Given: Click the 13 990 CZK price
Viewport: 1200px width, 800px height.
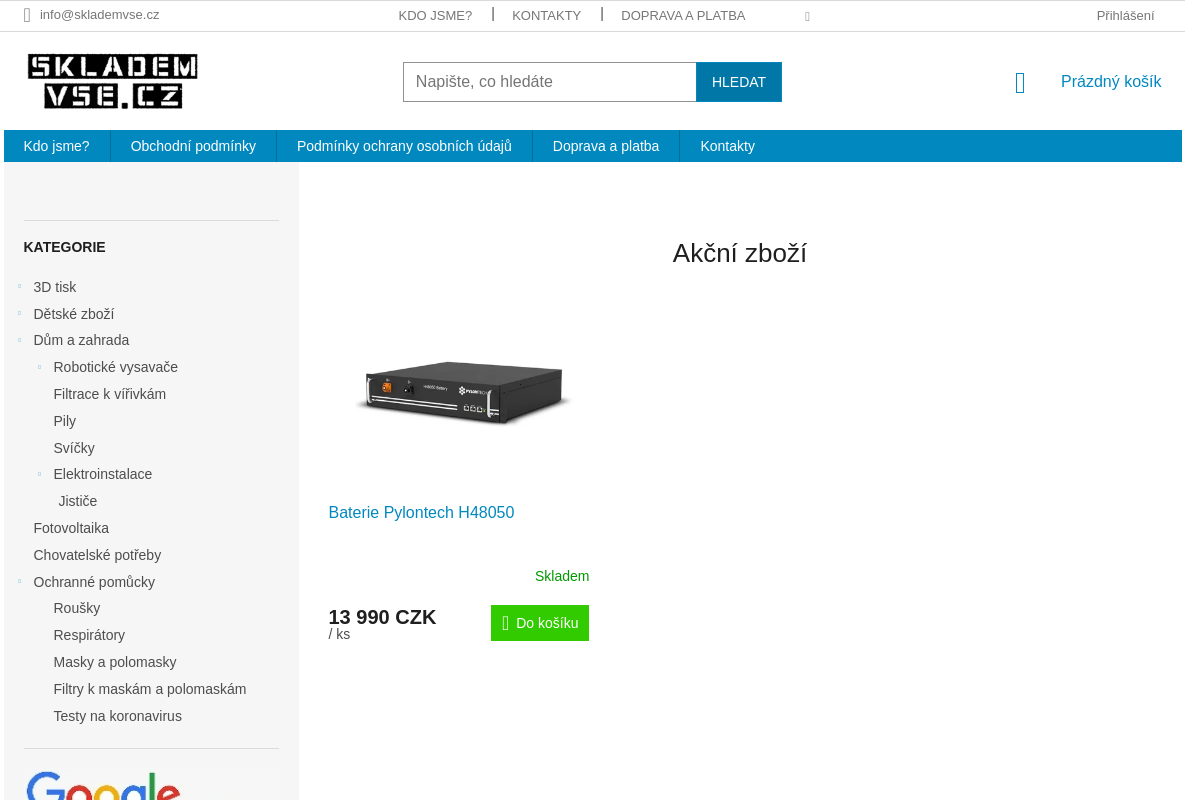Looking at the screenshot, I should pos(382,617).
